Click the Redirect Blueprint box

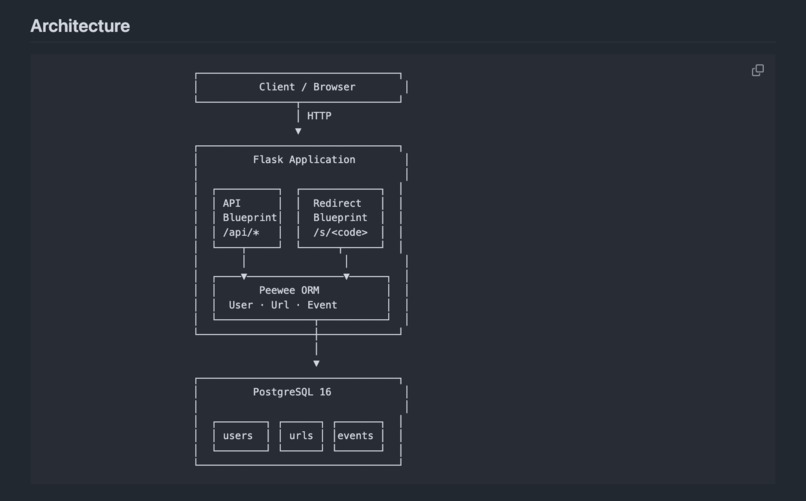[340, 218]
